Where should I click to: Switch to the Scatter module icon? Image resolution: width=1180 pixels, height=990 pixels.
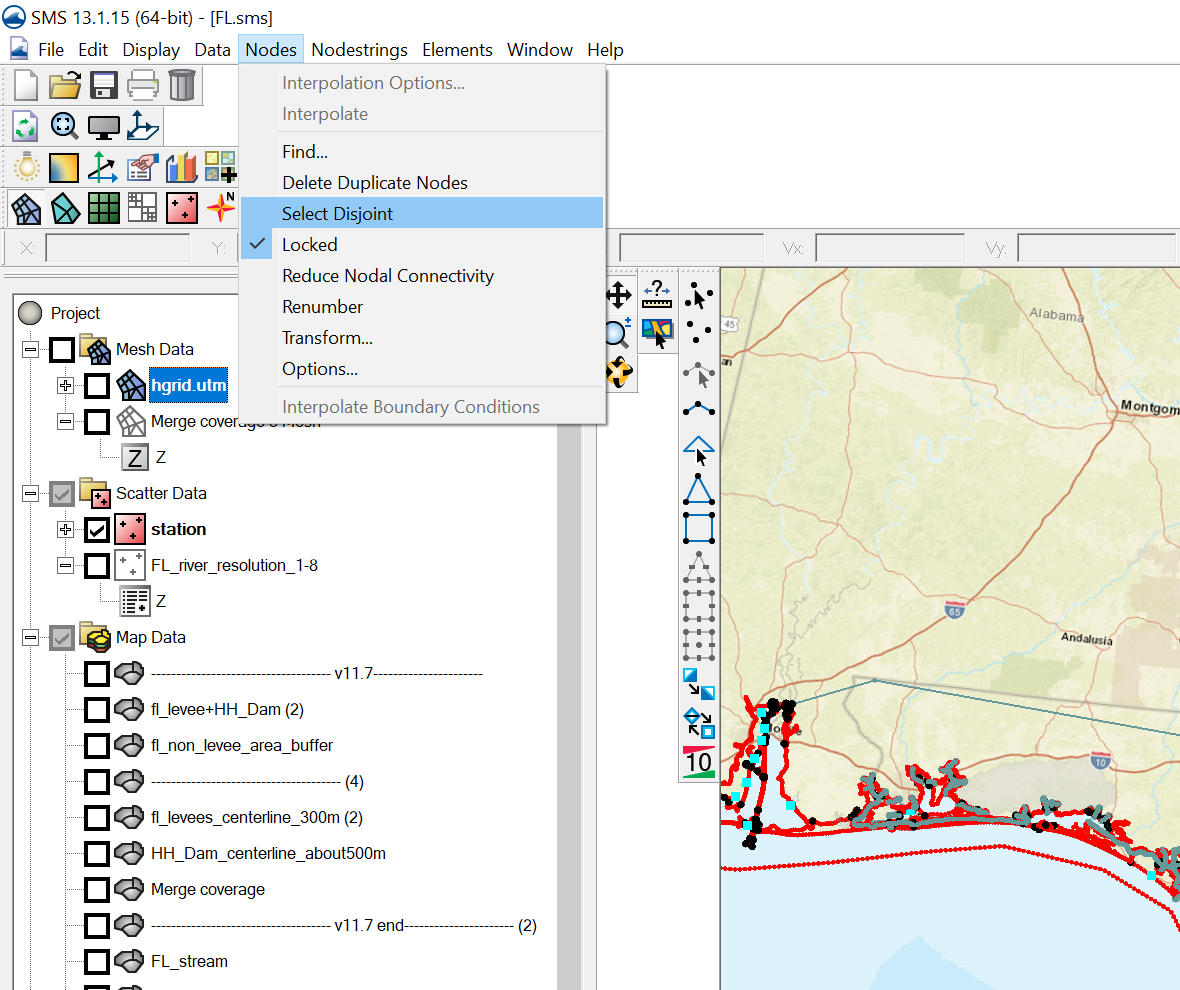coord(181,208)
